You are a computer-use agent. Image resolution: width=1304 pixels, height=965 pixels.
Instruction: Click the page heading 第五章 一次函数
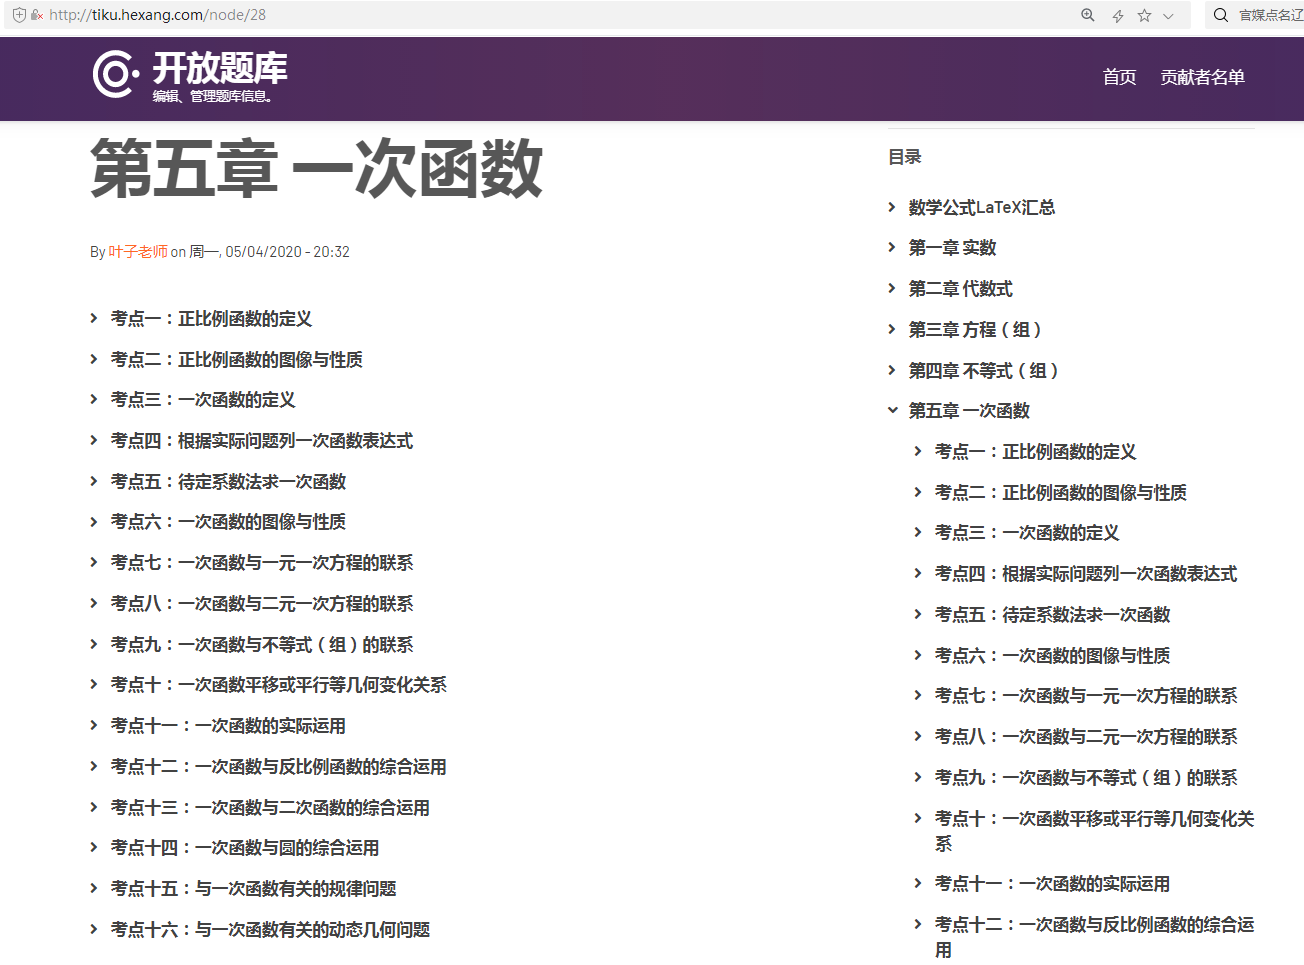(317, 168)
